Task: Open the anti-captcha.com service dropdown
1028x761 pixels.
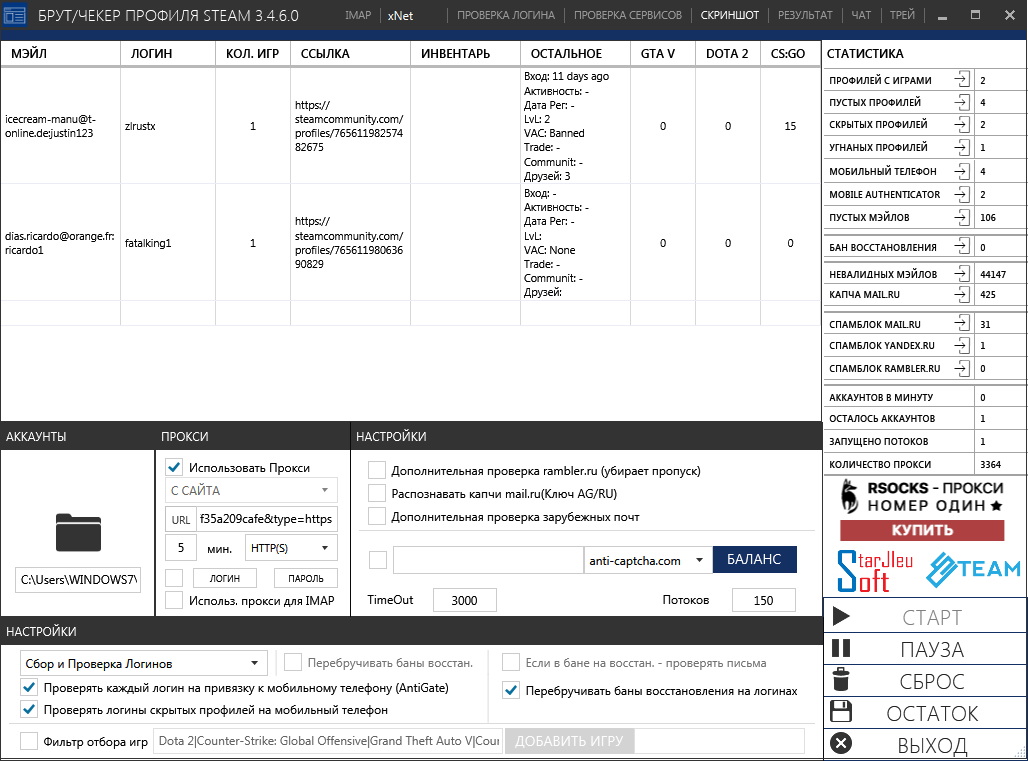Action: point(647,560)
